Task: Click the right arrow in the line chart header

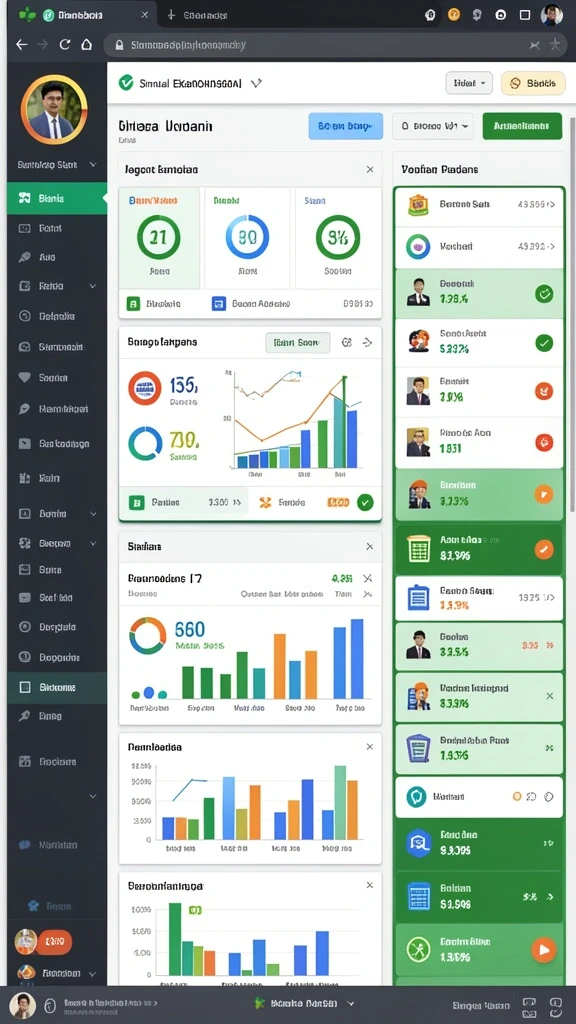Action: tap(367, 342)
